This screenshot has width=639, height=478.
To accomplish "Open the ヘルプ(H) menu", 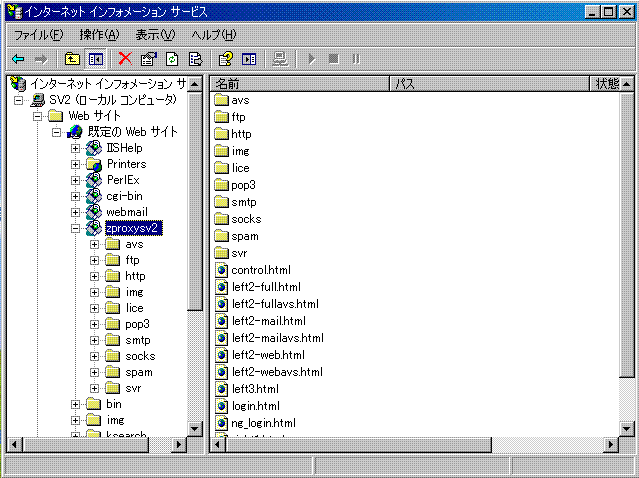I will point(214,35).
